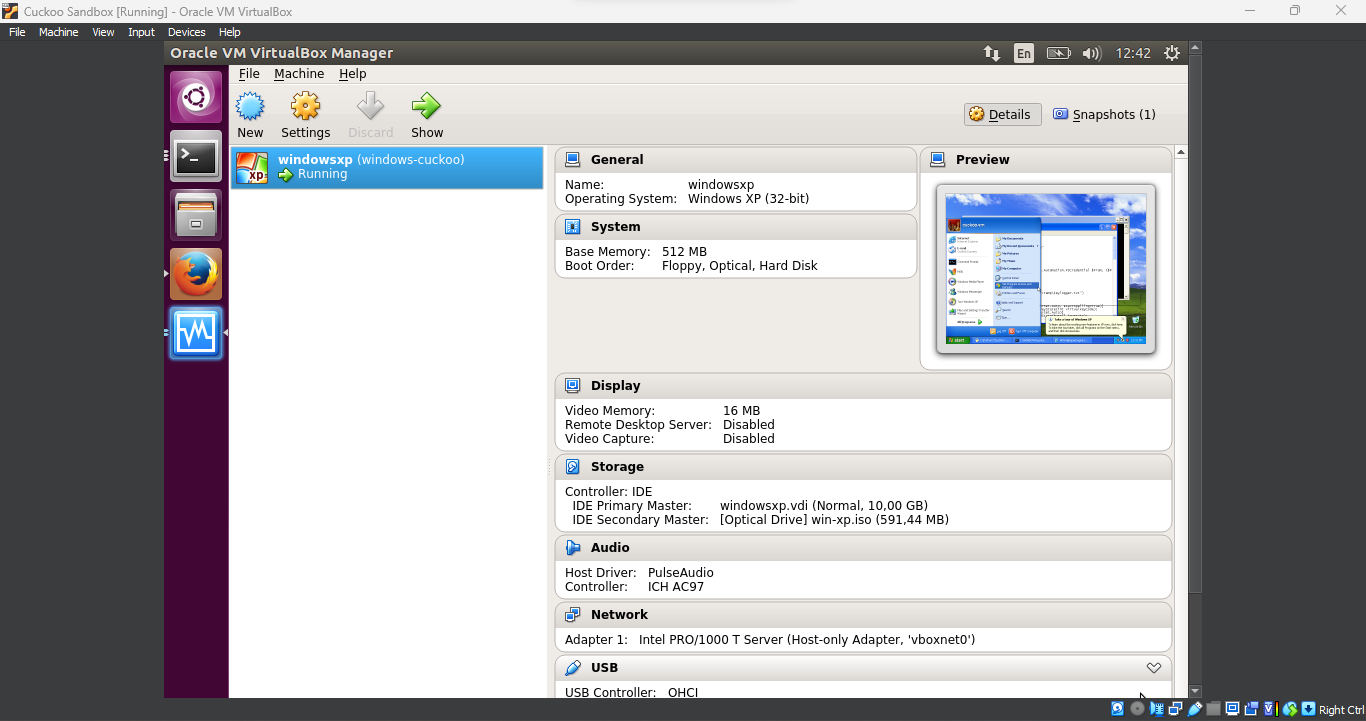This screenshot has height=721, width=1366.
Task: Click the USB devices status bar icon
Action: tap(1194, 709)
